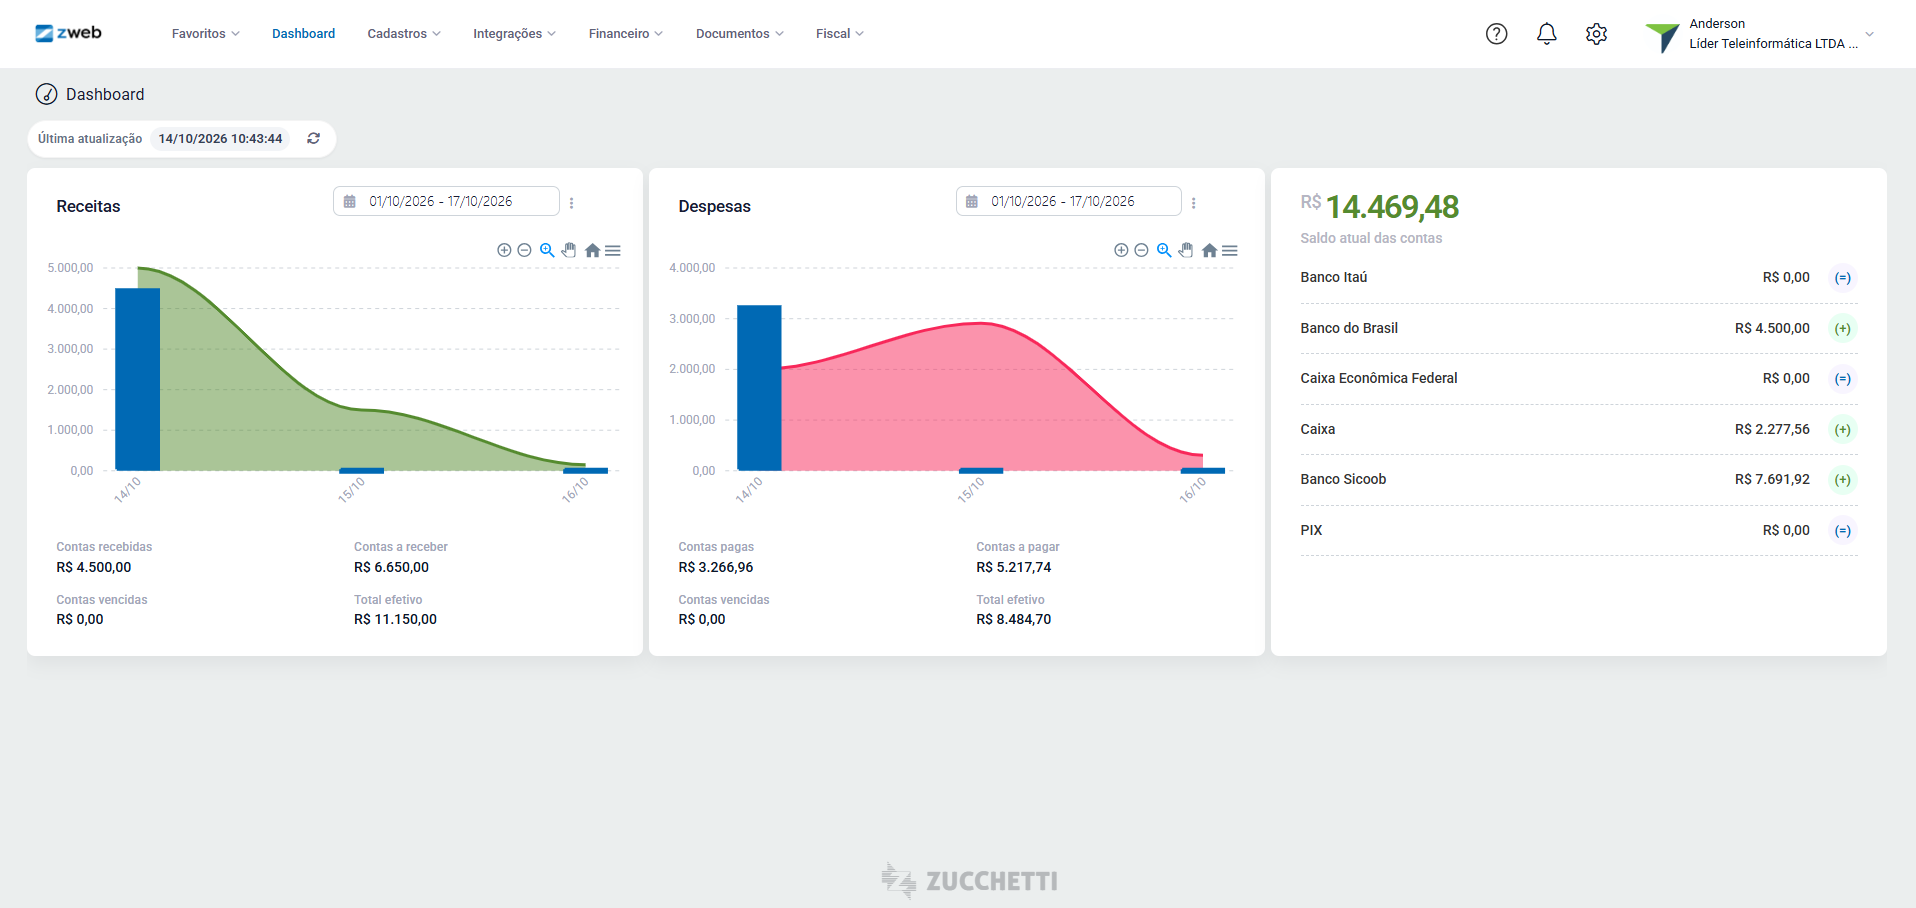This screenshot has width=1916, height=908.
Task: Open the help question mark icon
Action: pos(1496,34)
